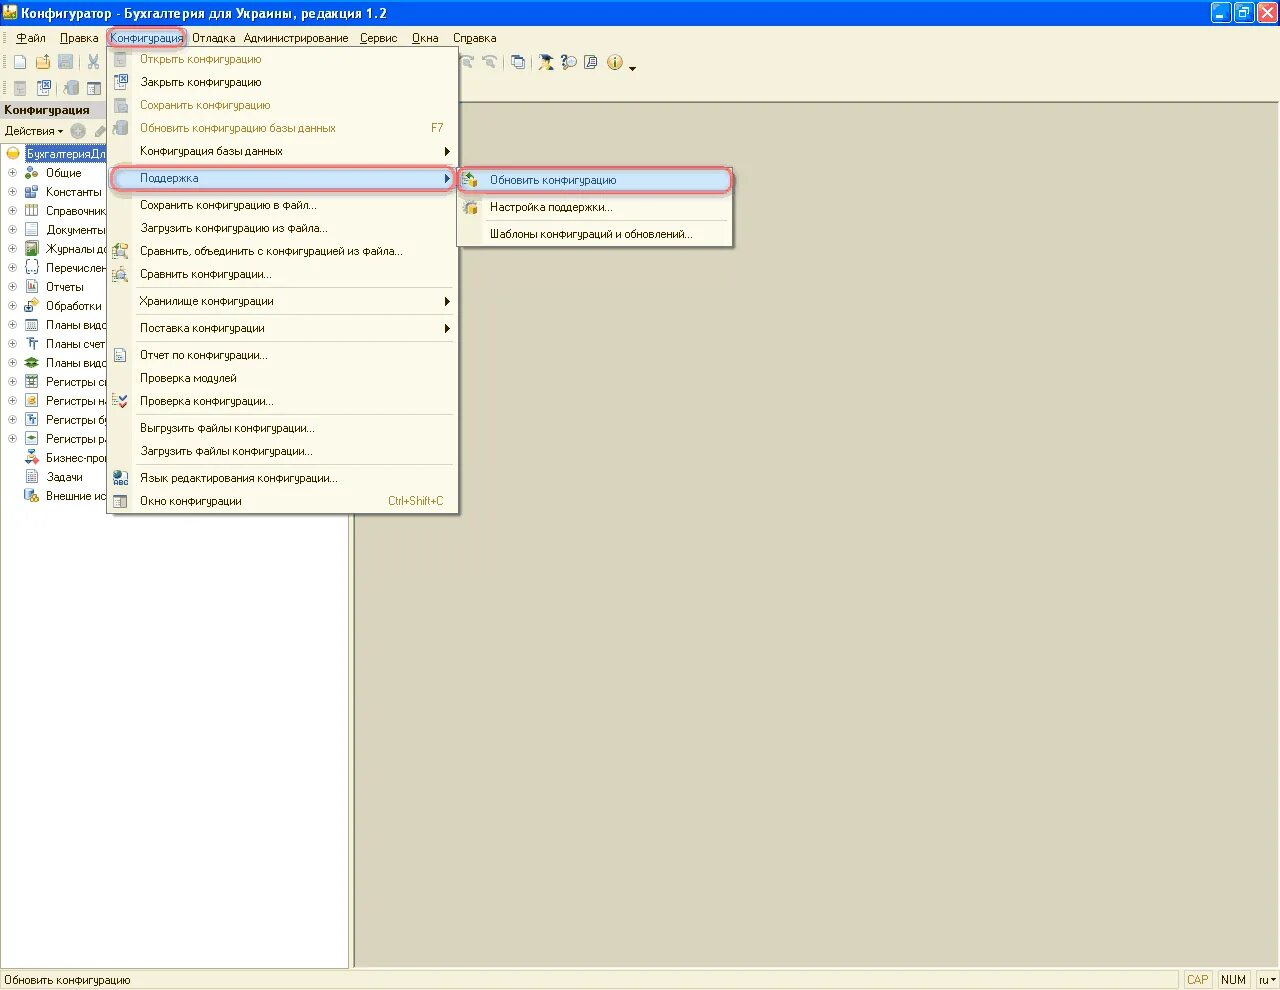Viewport: 1280px width, 990px height.
Task: Click the Обработки icon in tree
Action: coord(32,306)
